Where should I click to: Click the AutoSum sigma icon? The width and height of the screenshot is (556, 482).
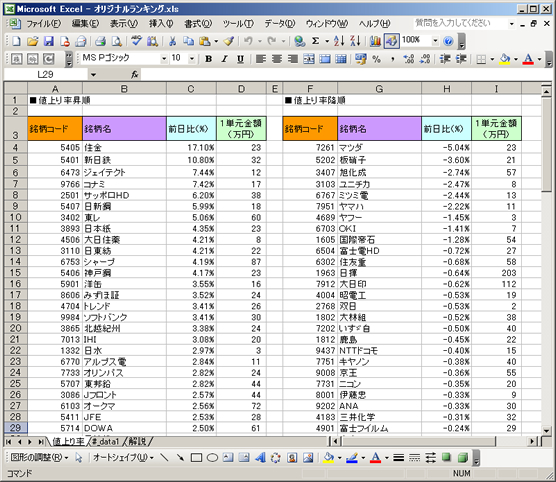click(315, 41)
